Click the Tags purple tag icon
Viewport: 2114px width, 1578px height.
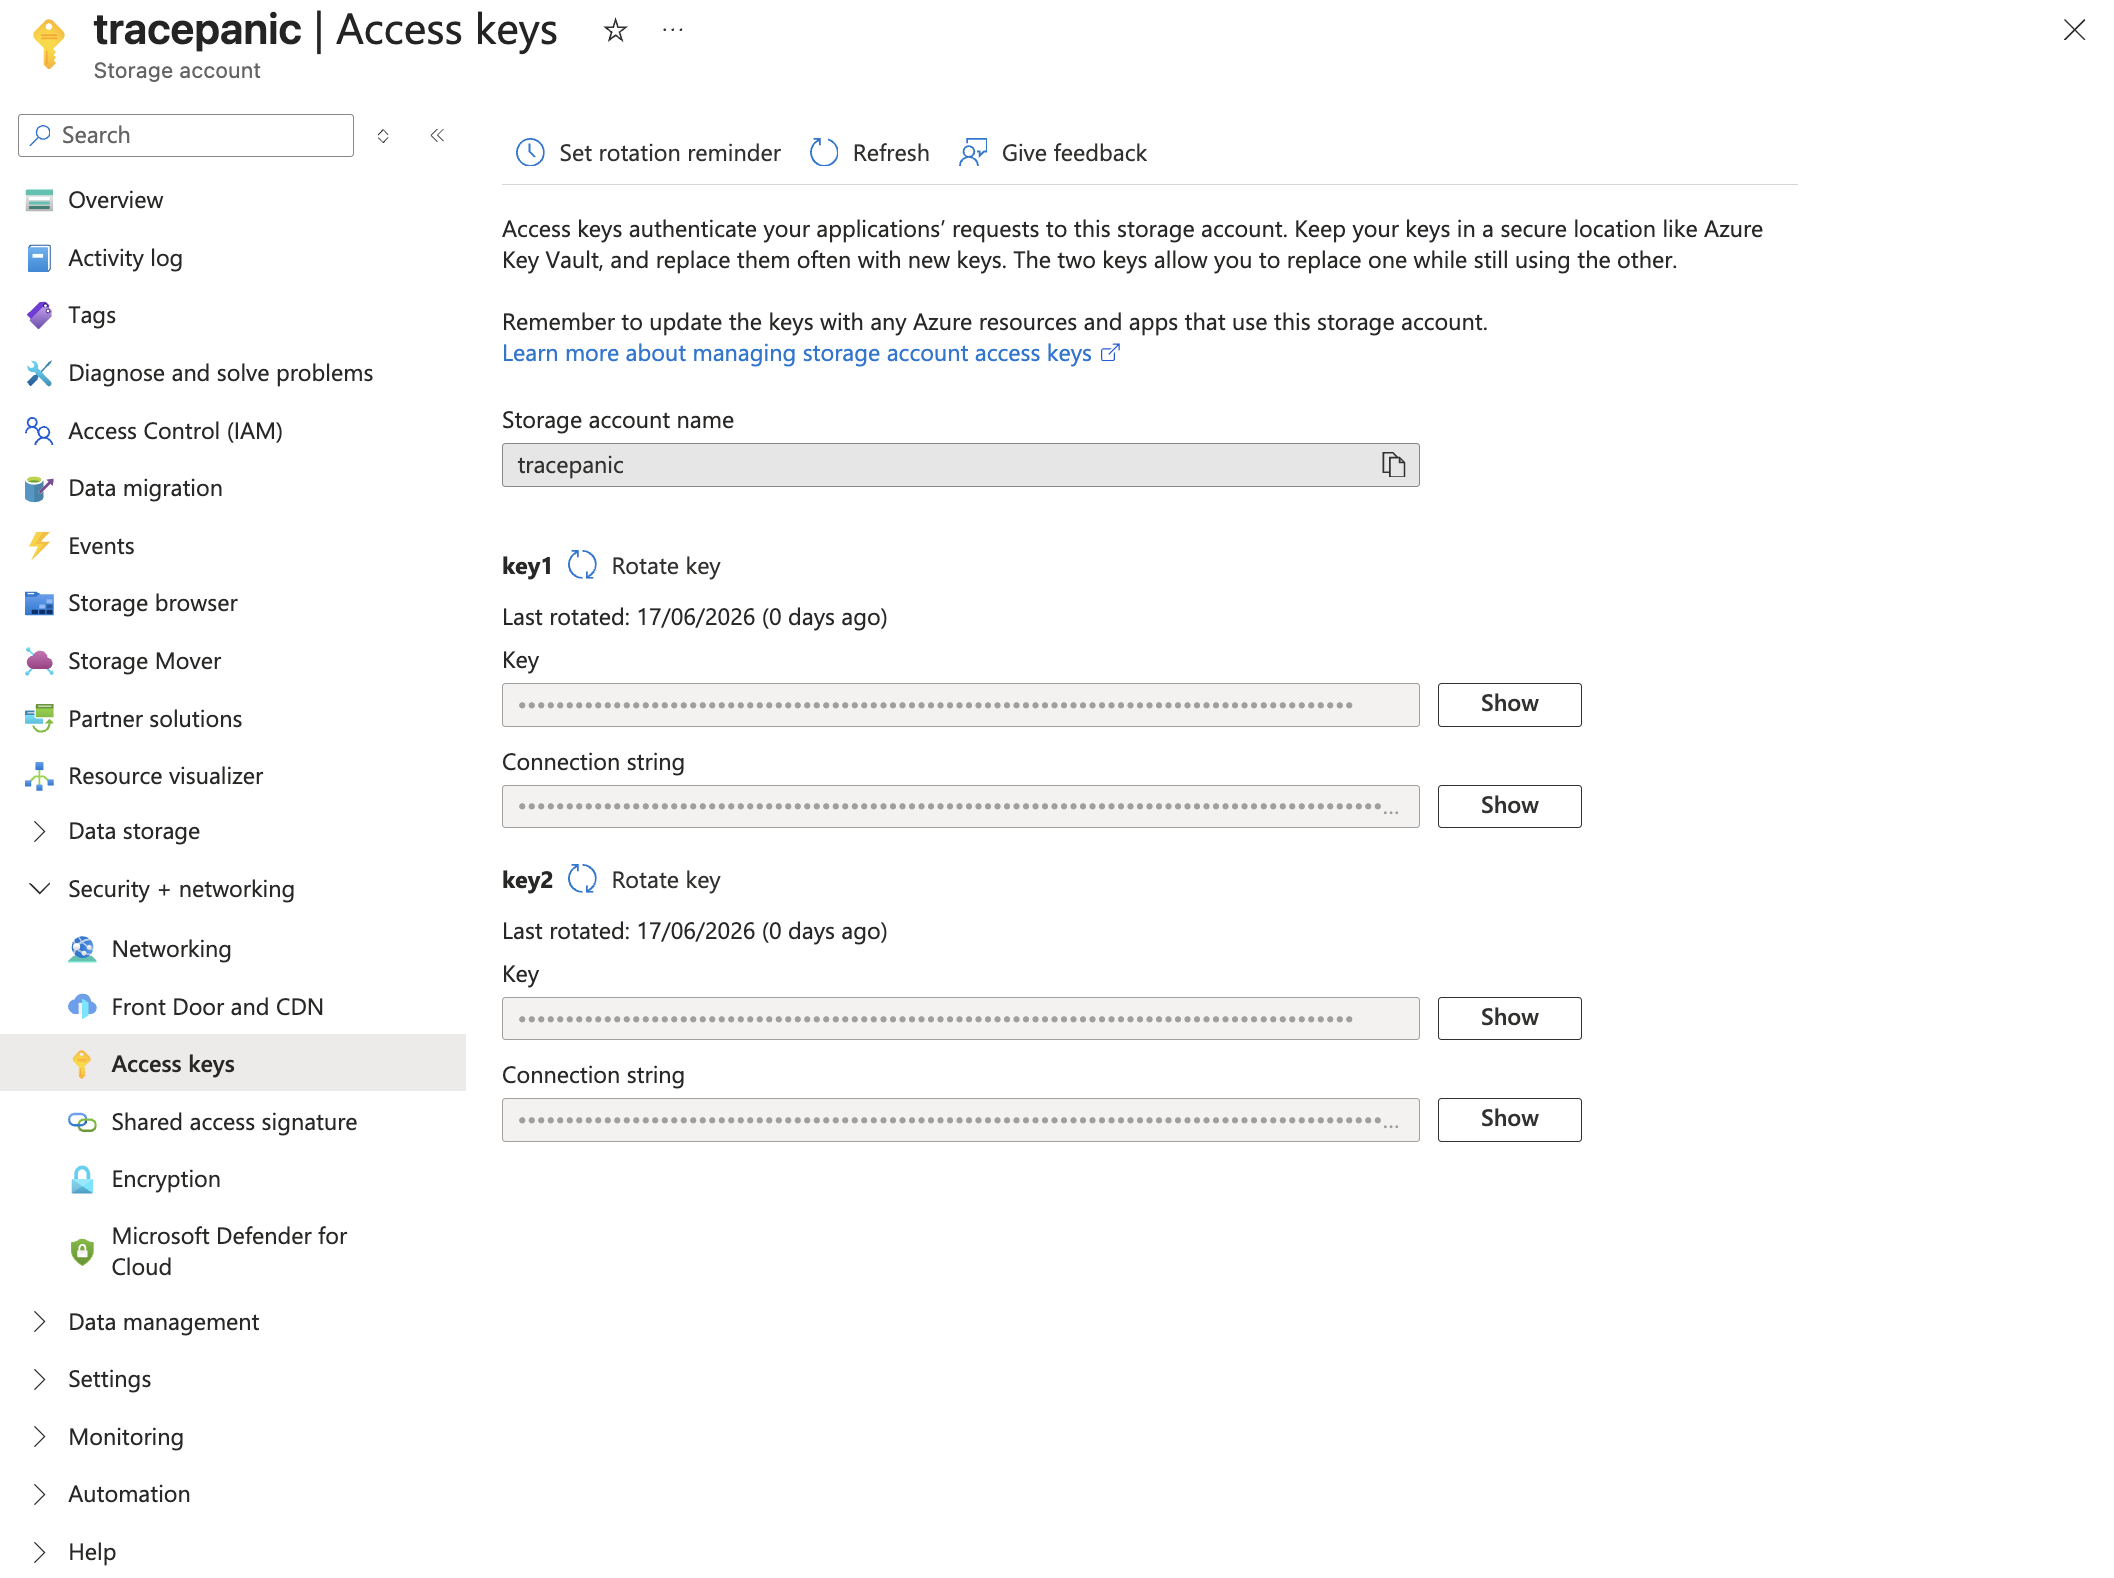tap(39, 315)
